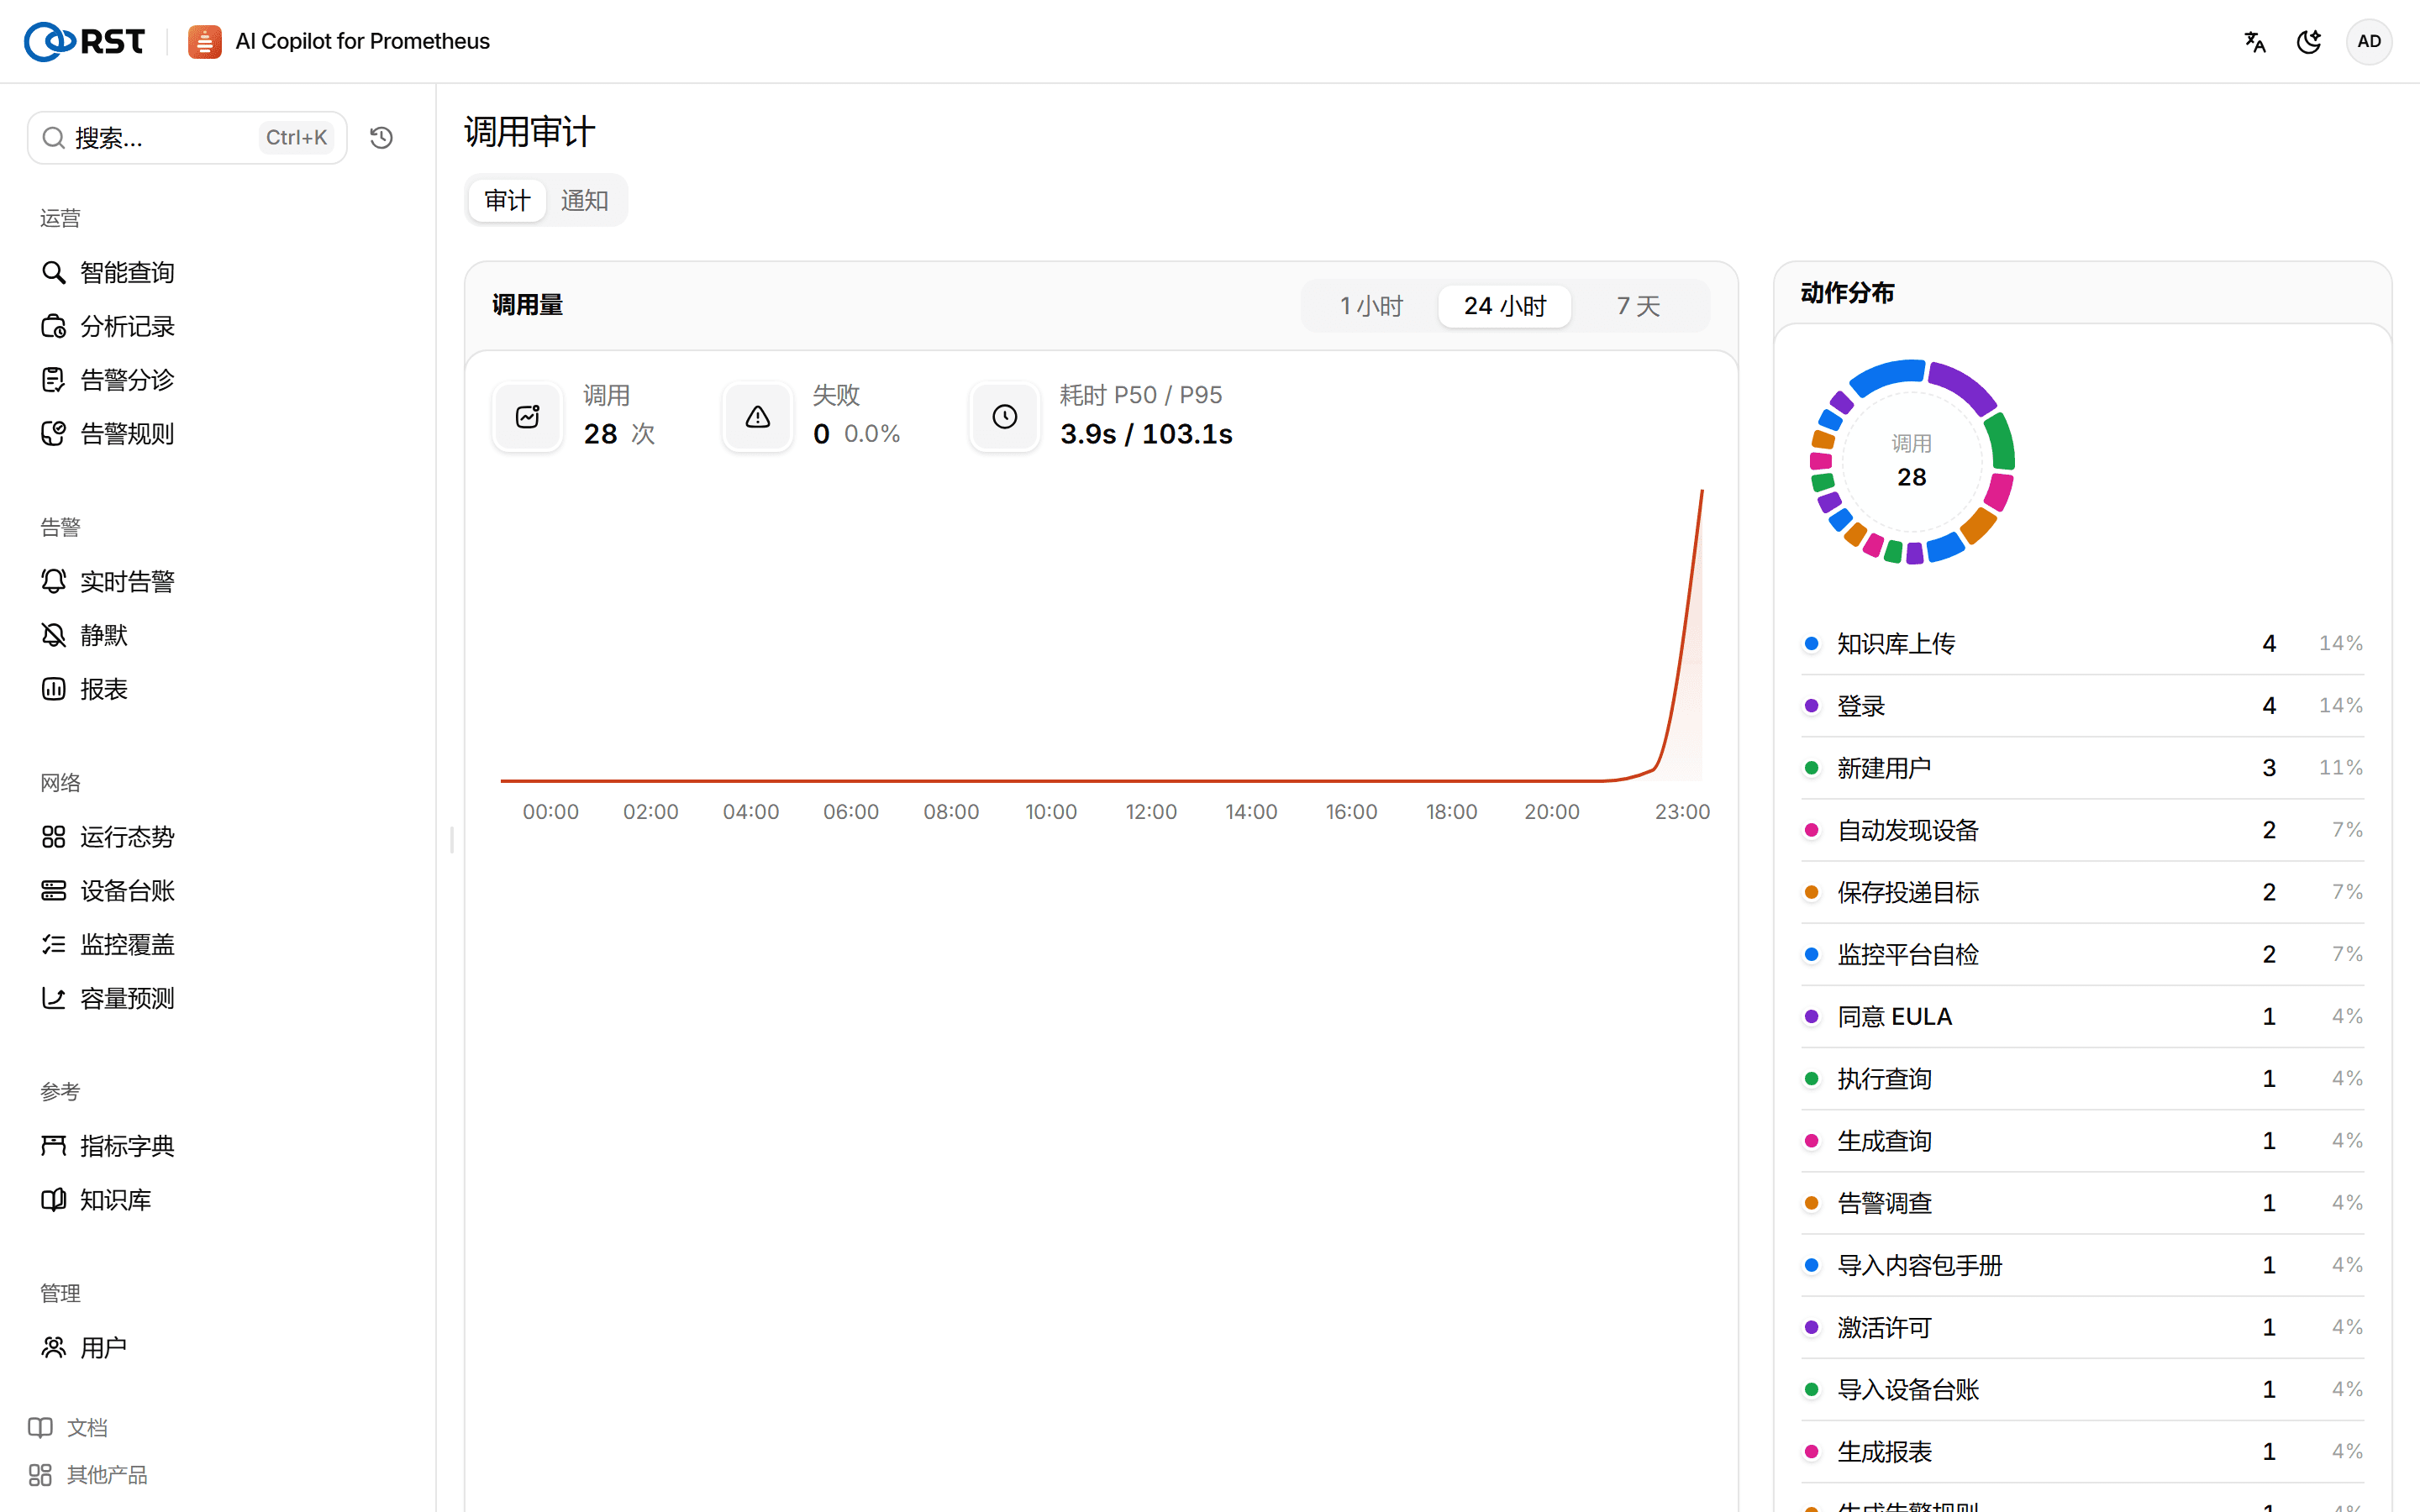Select the 新建用户 action row
The height and width of the screenshot is (1512, 2420).
click(2082, 768)
